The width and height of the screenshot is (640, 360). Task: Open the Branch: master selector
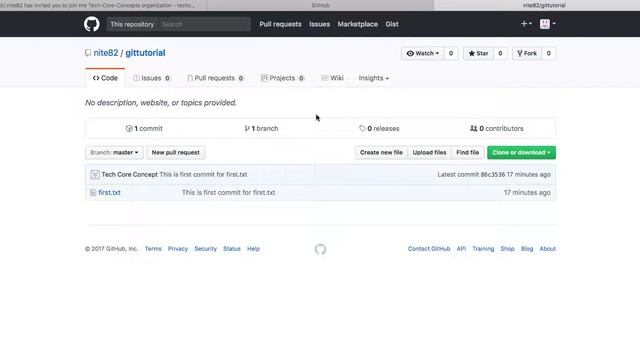[x=114, y=153]
